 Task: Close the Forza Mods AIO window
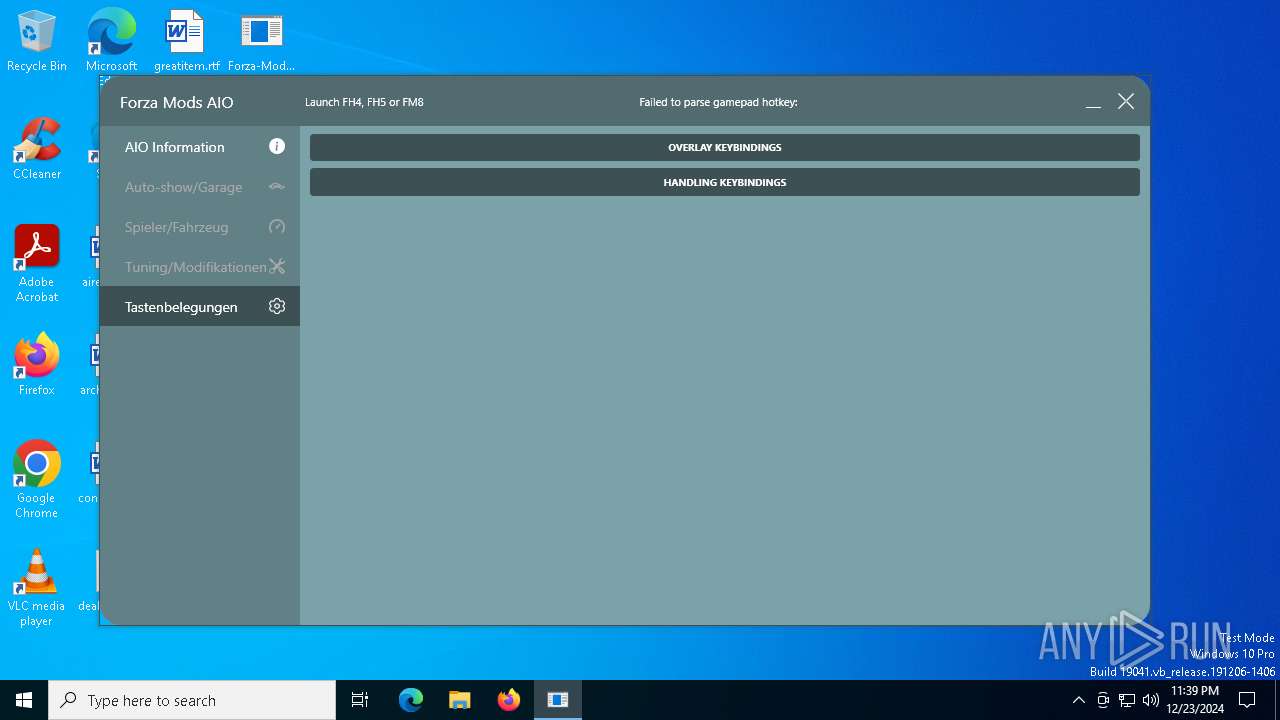pos(1126,101)
